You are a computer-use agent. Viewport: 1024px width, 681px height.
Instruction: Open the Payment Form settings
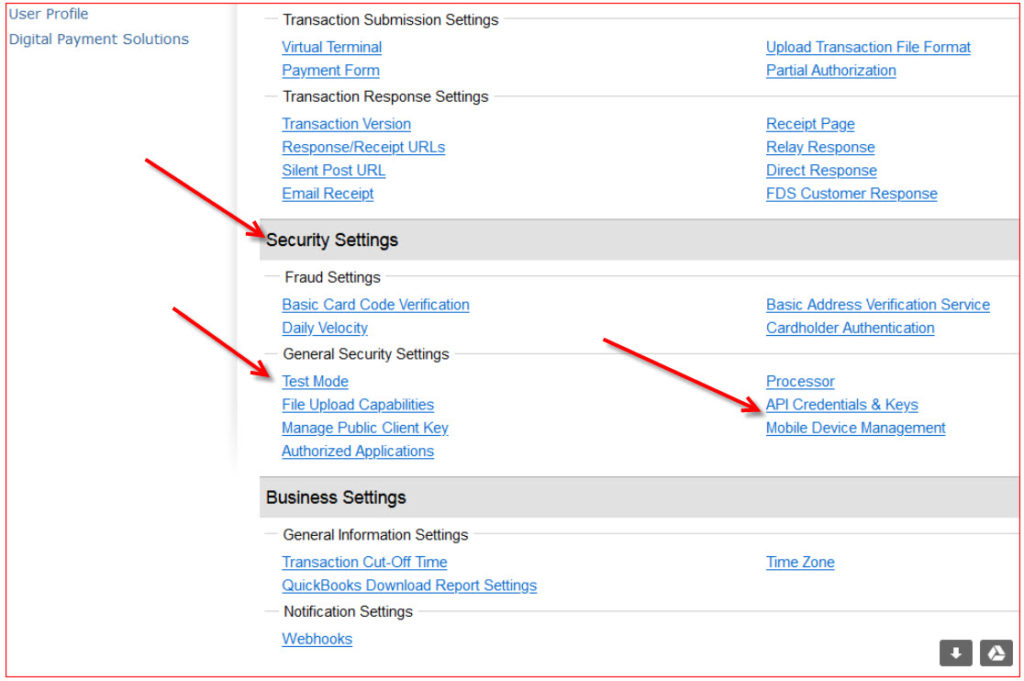coord(330,70)
